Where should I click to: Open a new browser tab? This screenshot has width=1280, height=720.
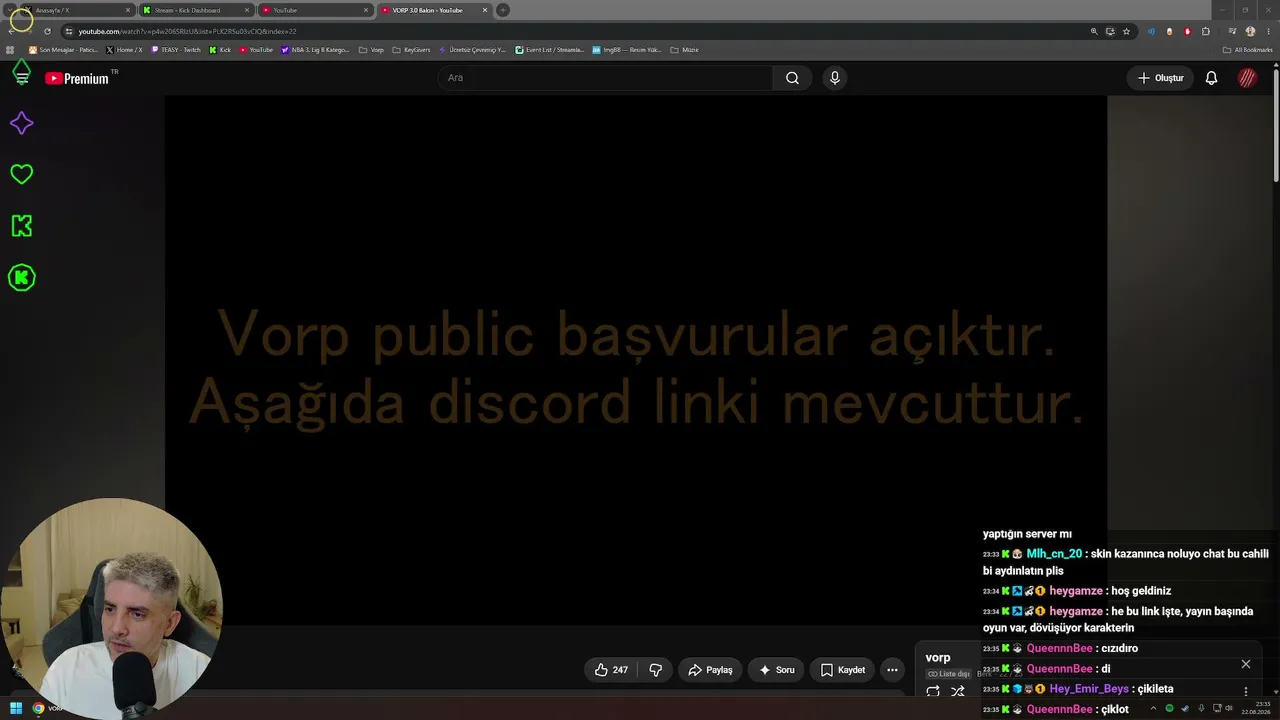(503, 10)
